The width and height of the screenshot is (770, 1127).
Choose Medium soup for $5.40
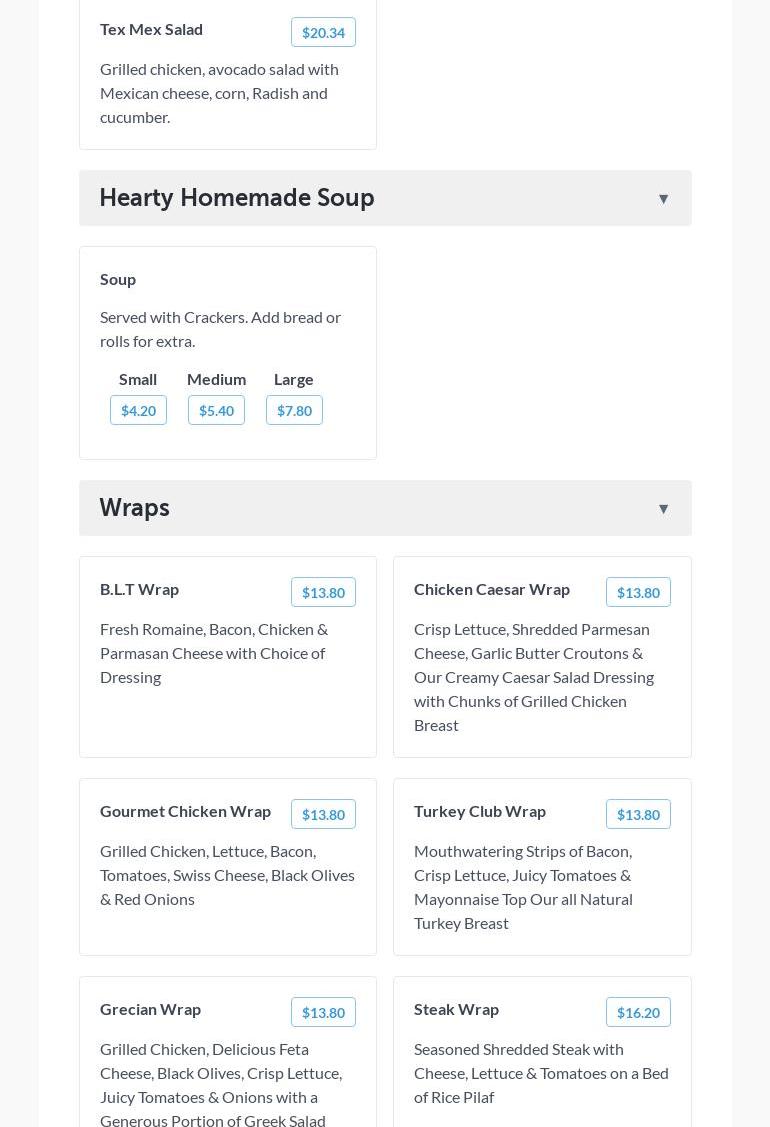click(216, 411)
